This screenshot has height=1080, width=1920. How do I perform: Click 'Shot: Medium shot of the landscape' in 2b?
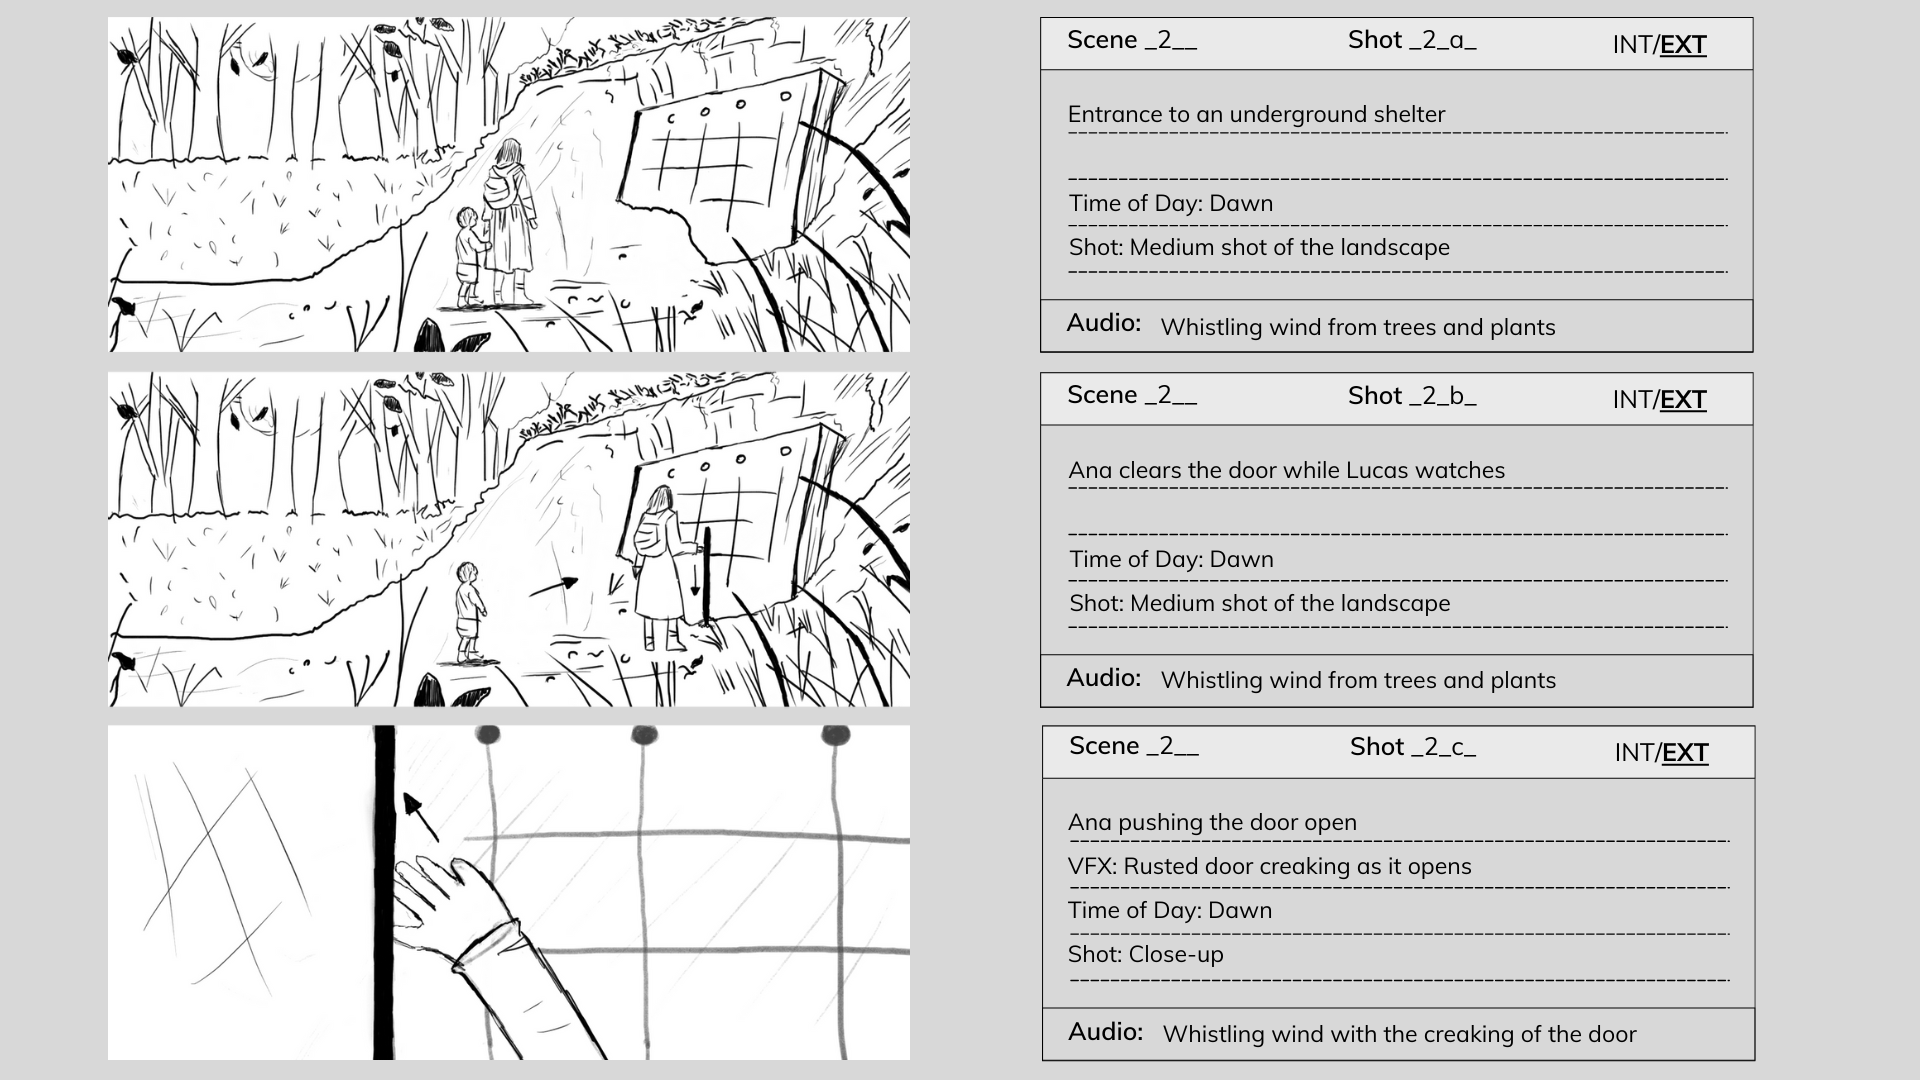[1259, 603]
